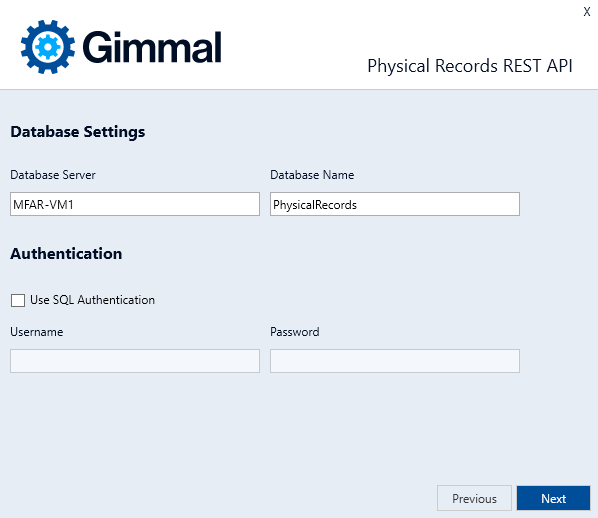The height and width of the screenshot is (518, 598).
Task: Enable the Use SQL Authentication checkbox
Action: (x=18, y=300)
